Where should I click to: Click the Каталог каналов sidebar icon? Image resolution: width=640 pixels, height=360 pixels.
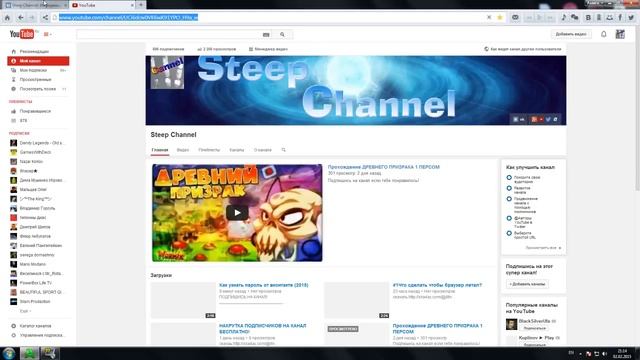tap(13, 326)
